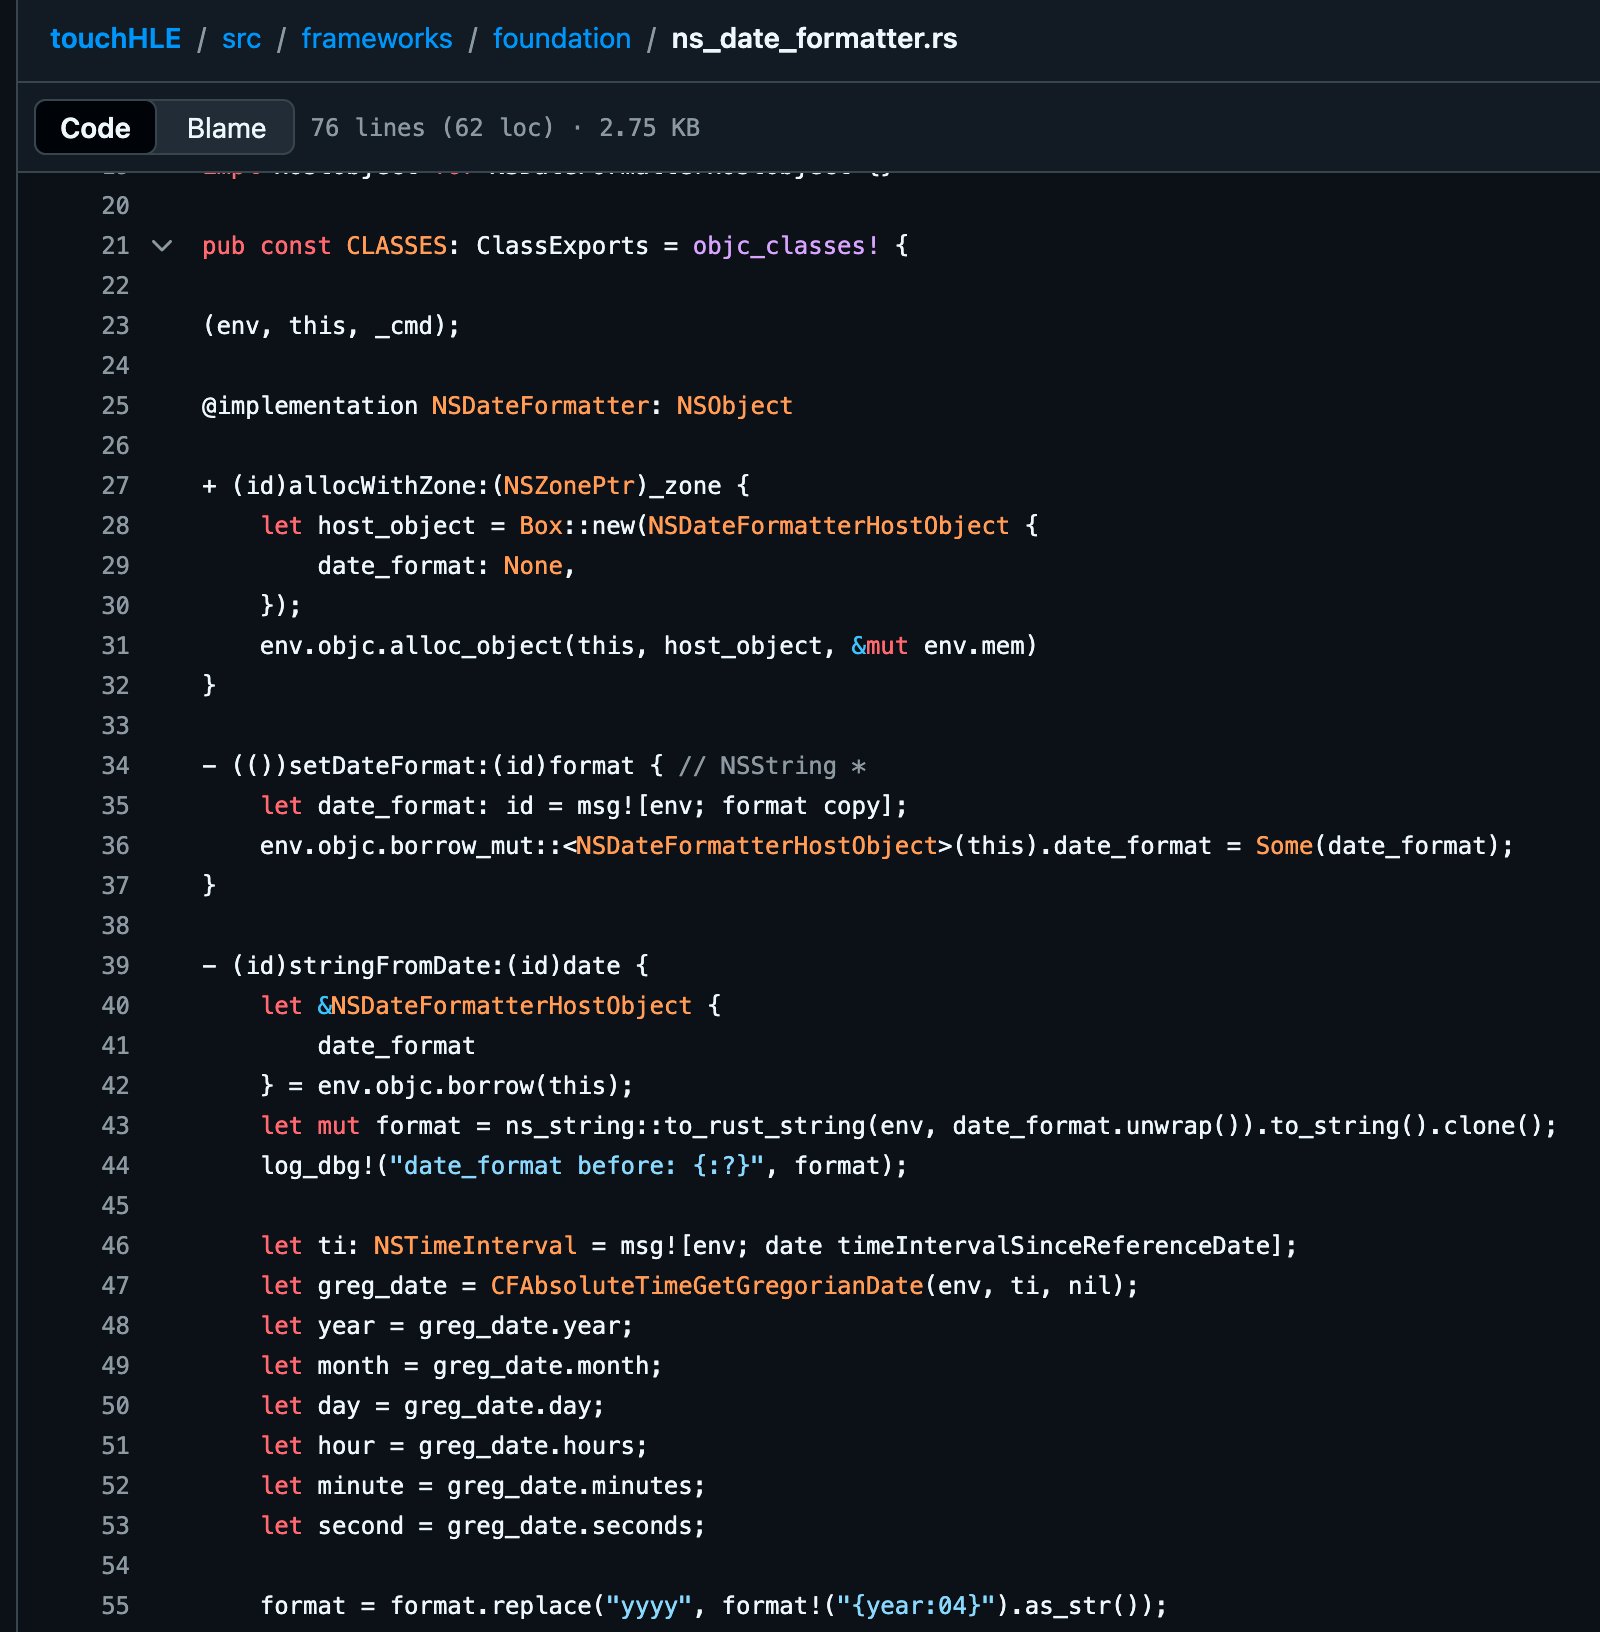Click 'Box' on line 28
The height and width of the screenshot is (1632, 1600).
541,526
